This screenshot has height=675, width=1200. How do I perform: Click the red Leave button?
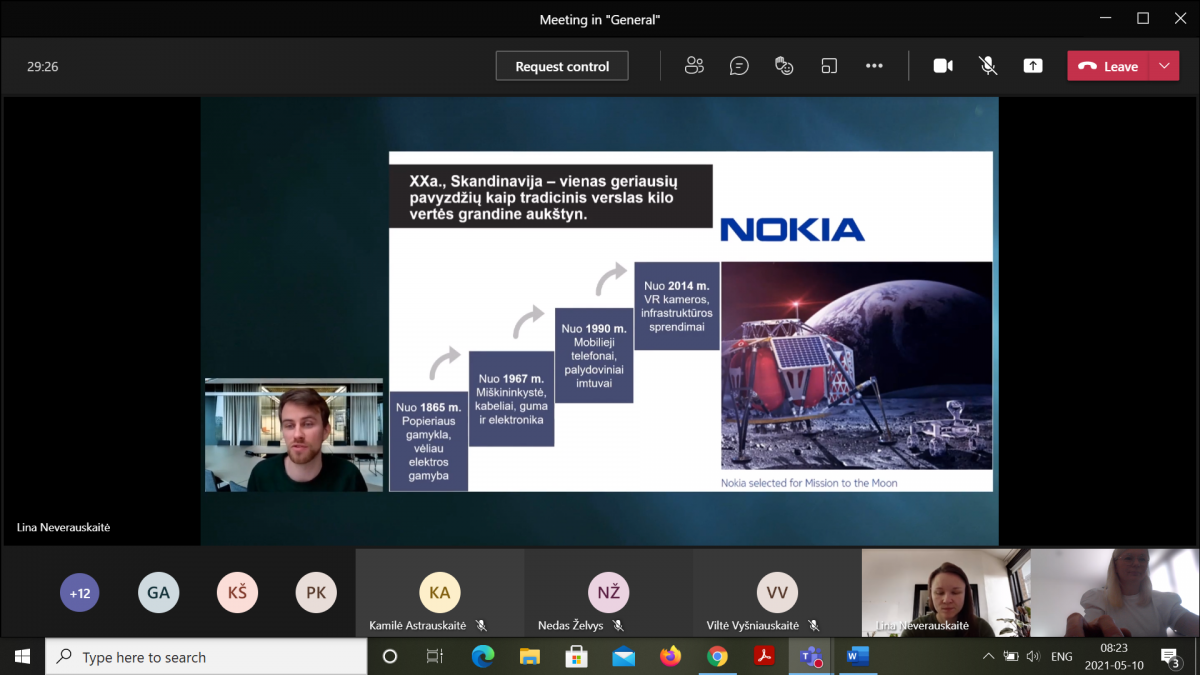point(1108,66)
